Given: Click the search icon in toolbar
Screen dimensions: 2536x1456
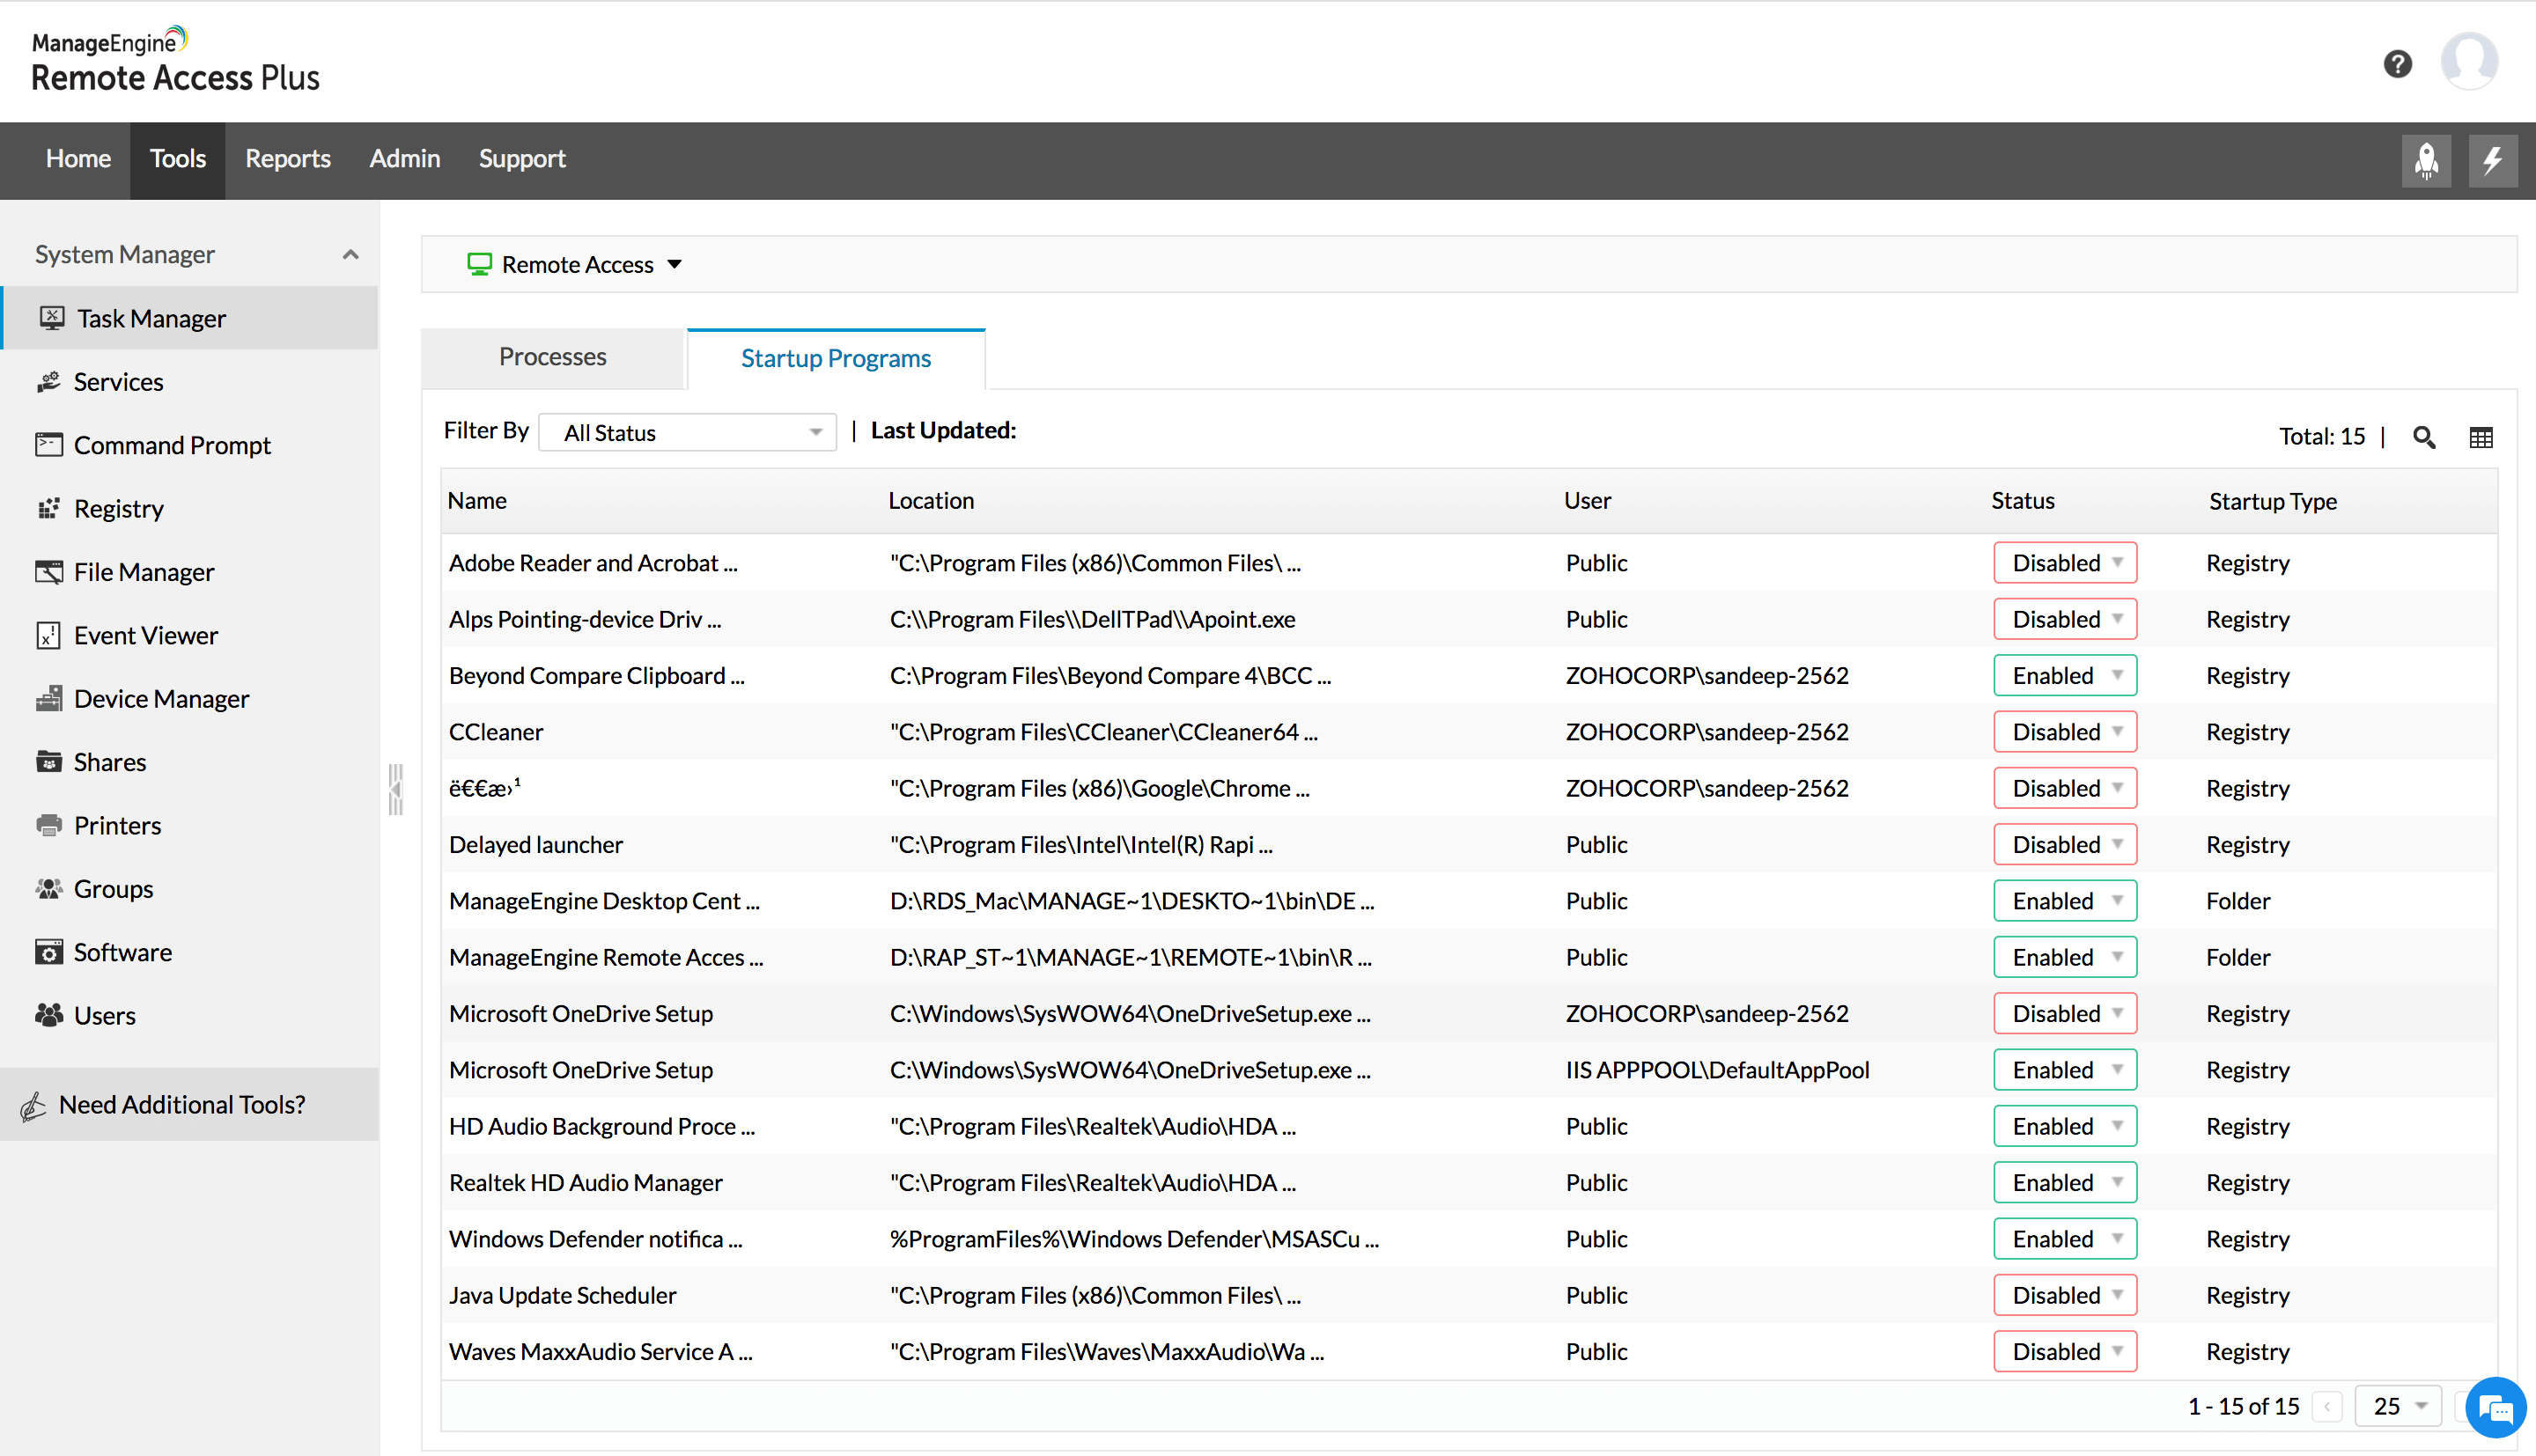Looking at the screenshot, I should [2424, 432].
